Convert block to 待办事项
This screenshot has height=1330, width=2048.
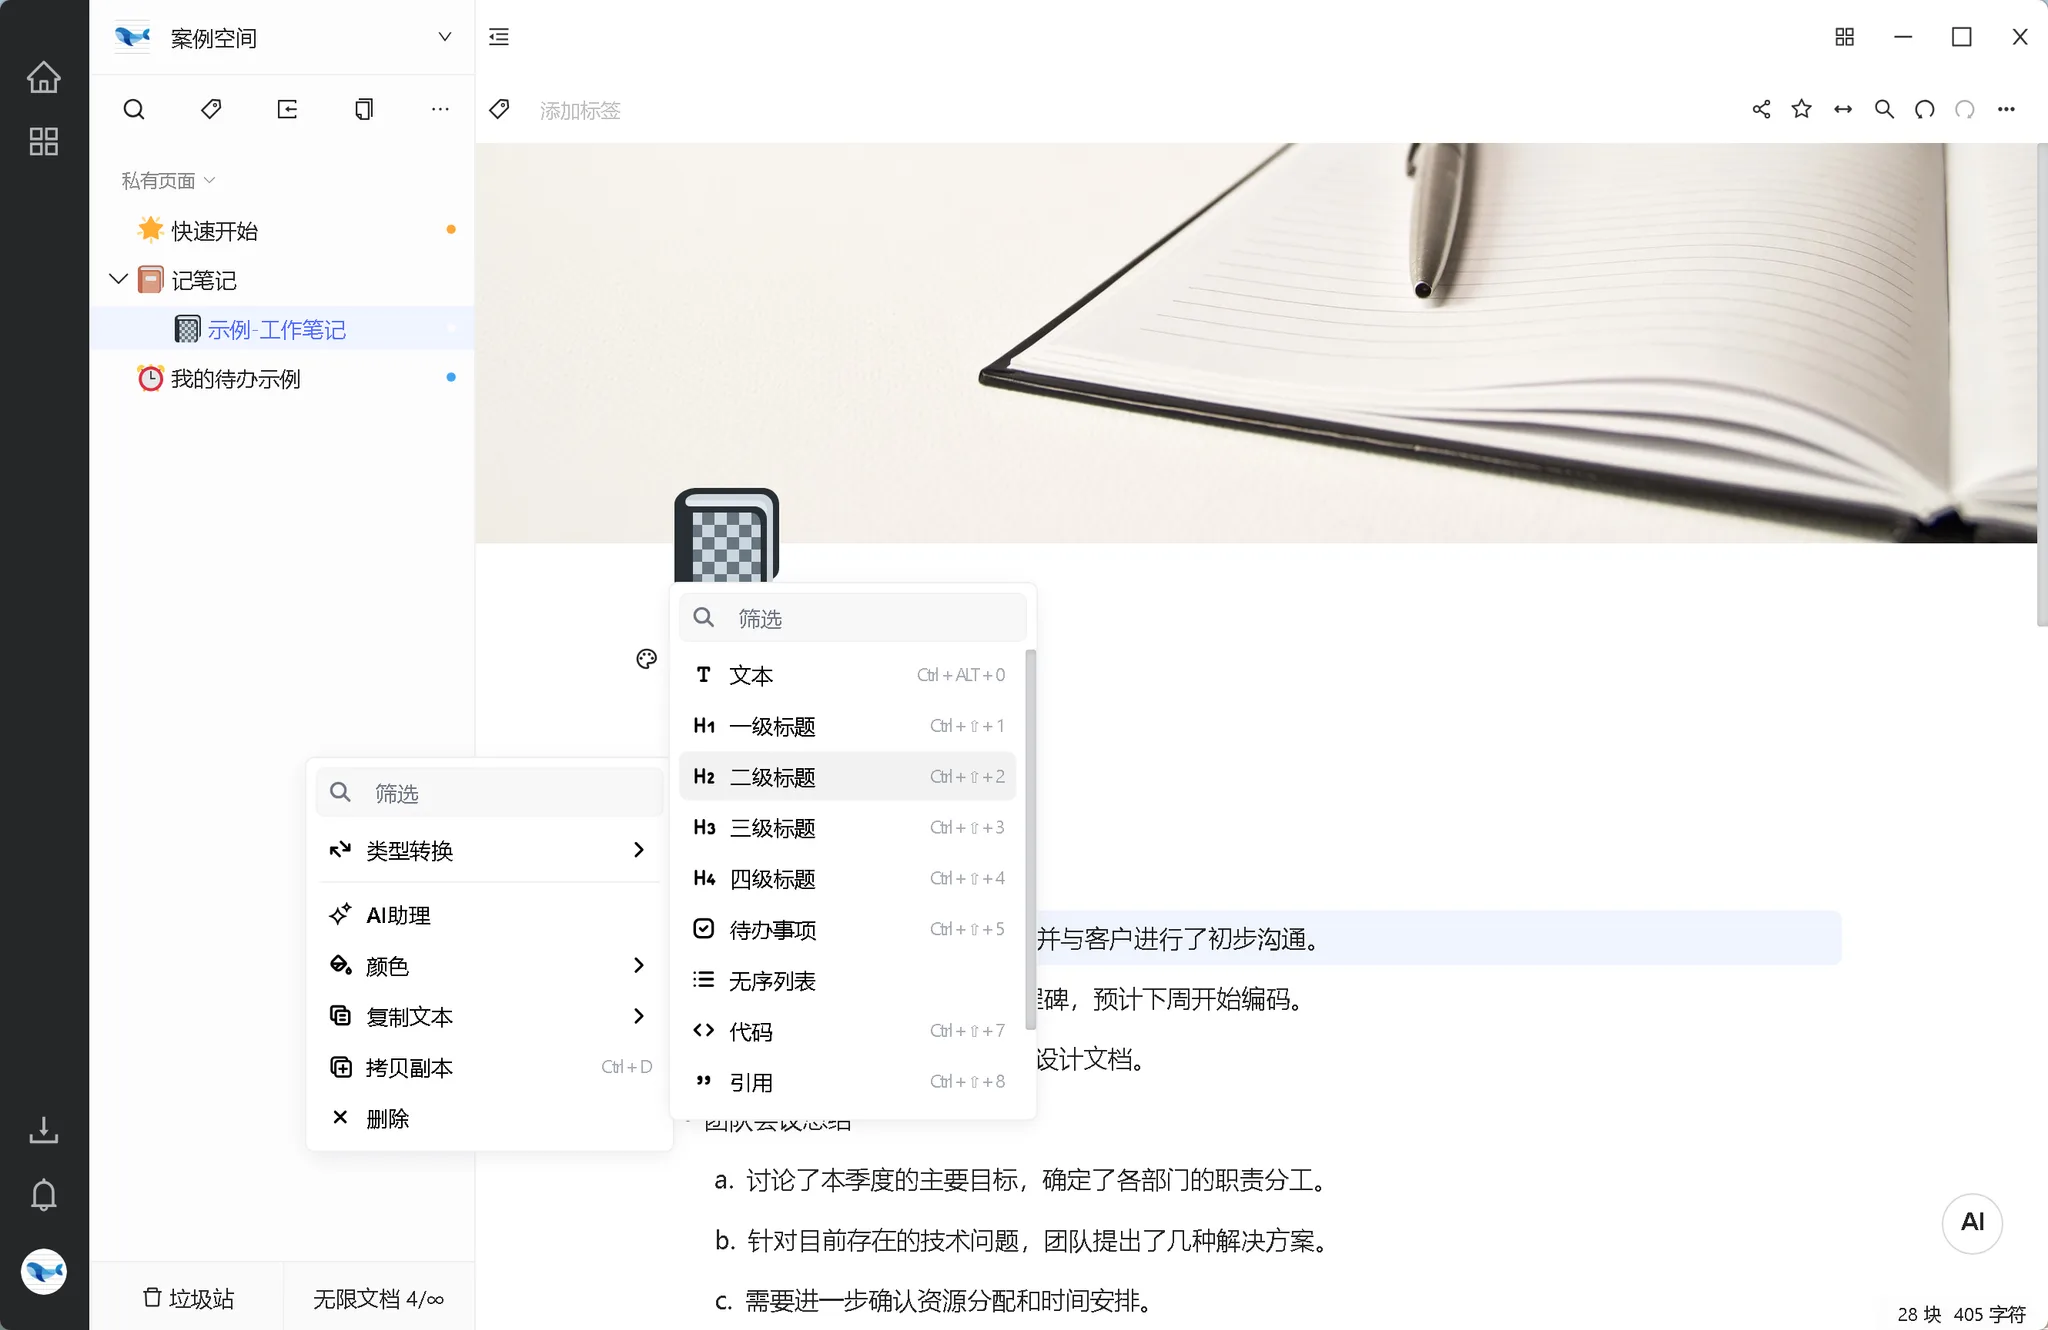pyautogui.click(x=848, y=930)
